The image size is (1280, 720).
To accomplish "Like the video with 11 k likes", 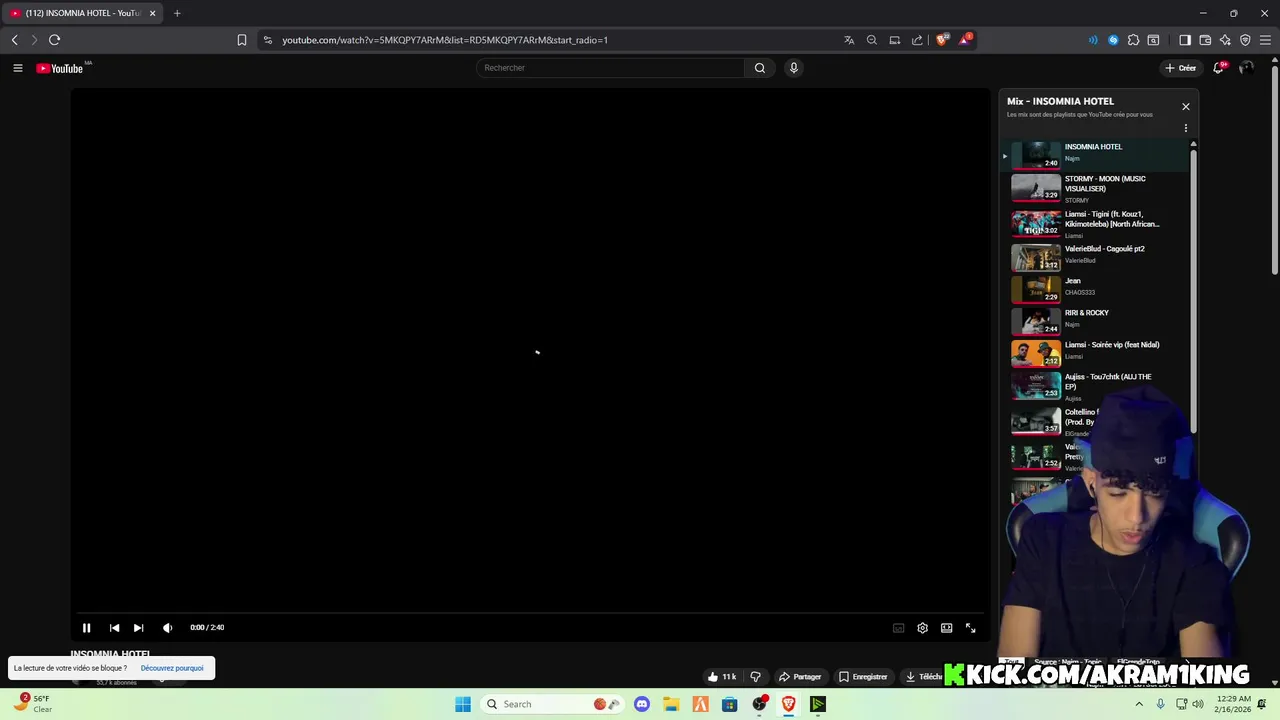I will coord(722,677).
